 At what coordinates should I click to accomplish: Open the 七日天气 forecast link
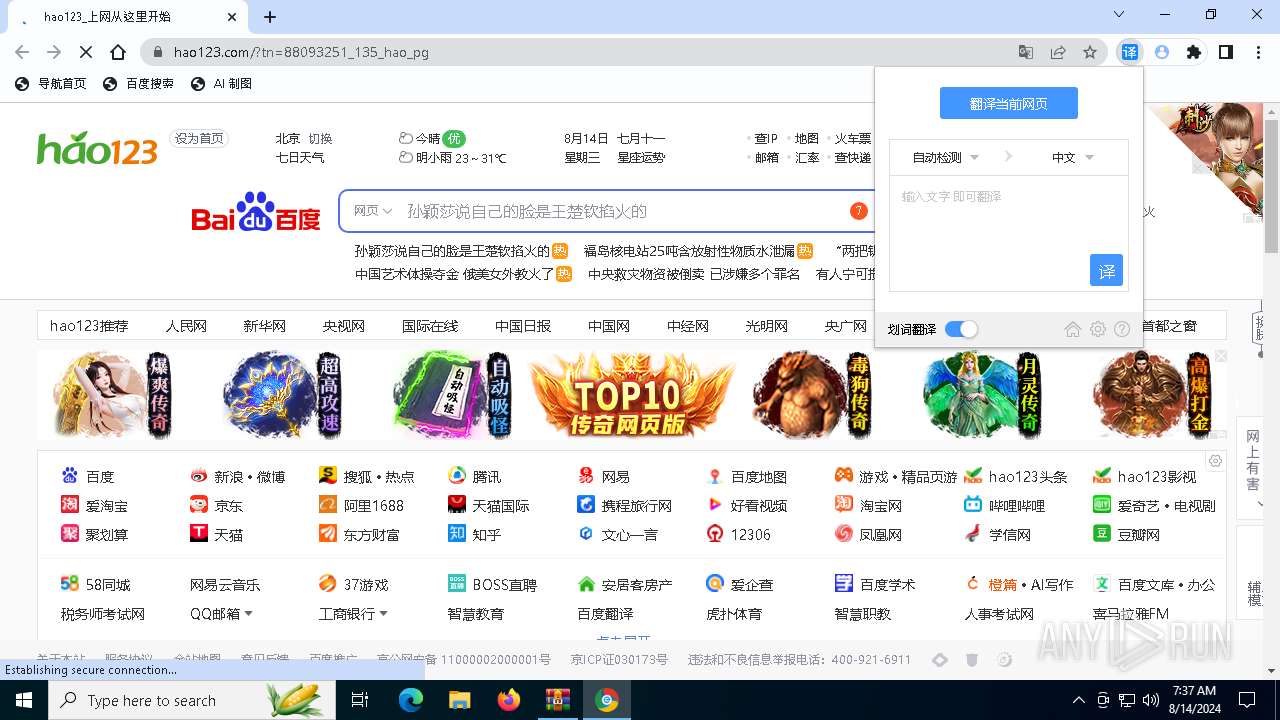300,157
